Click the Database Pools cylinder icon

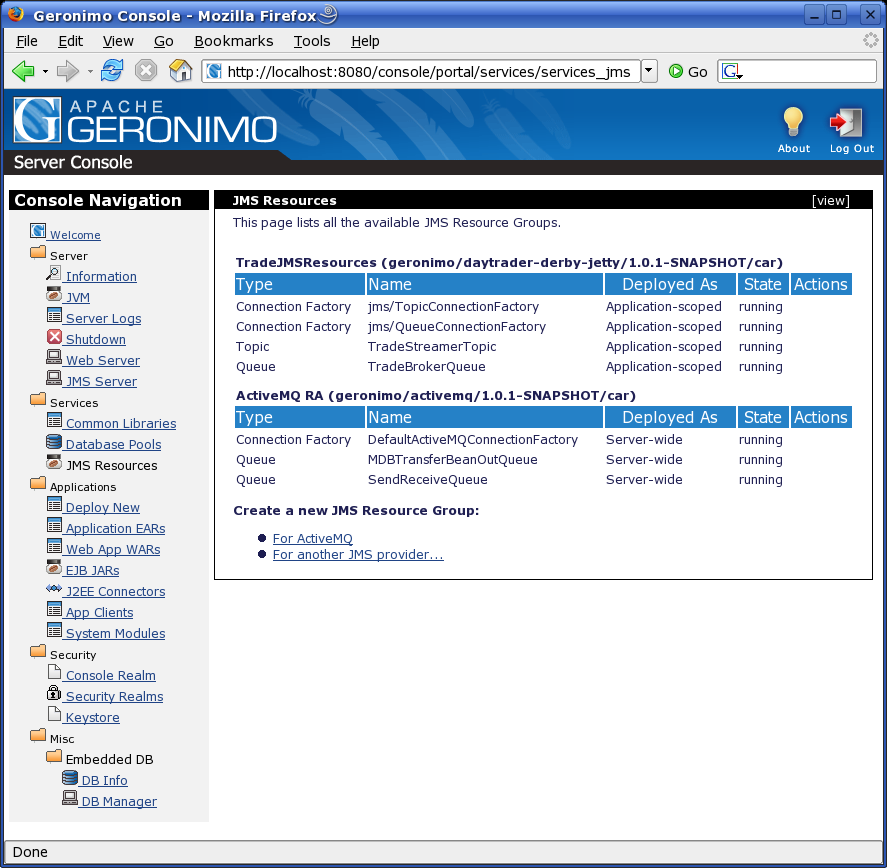coord(54,441)
